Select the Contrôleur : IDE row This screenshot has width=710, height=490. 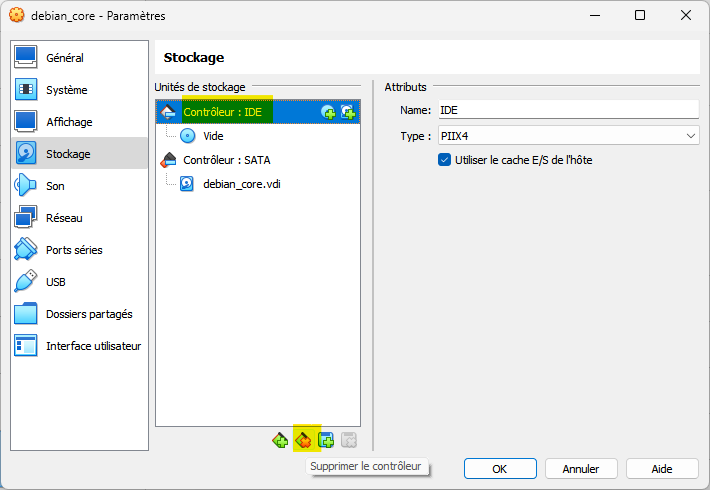pyautogui.click(x=258, y=112)
